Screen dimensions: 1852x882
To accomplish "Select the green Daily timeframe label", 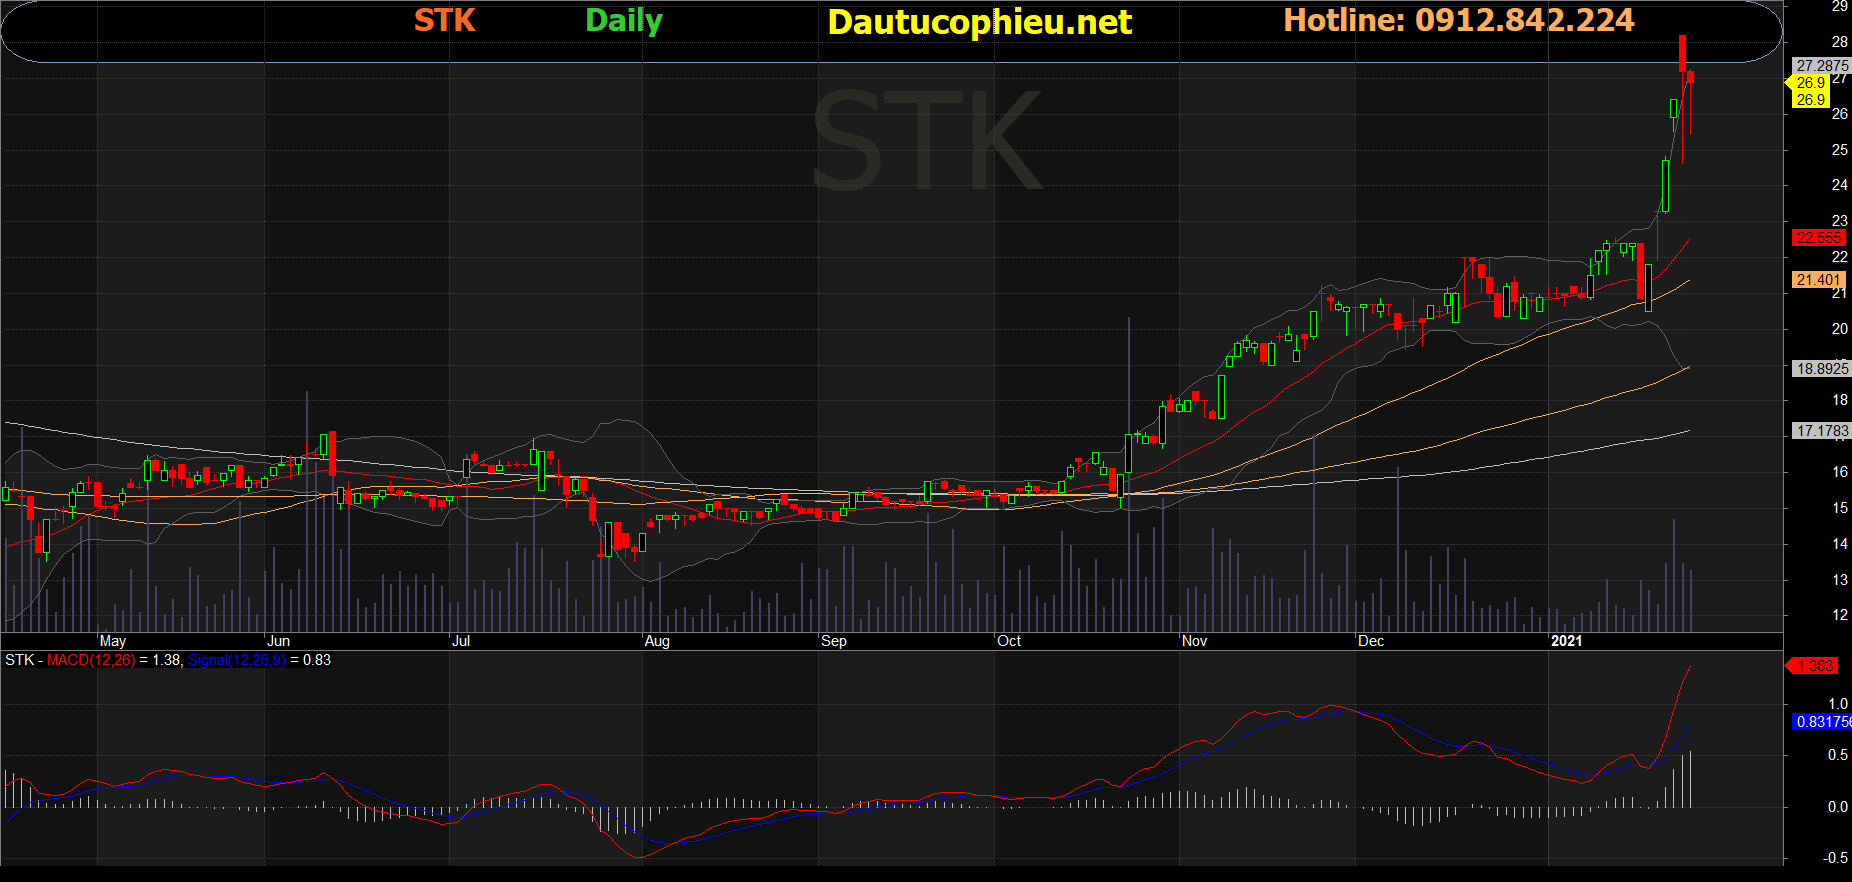I will coord(624,20).
